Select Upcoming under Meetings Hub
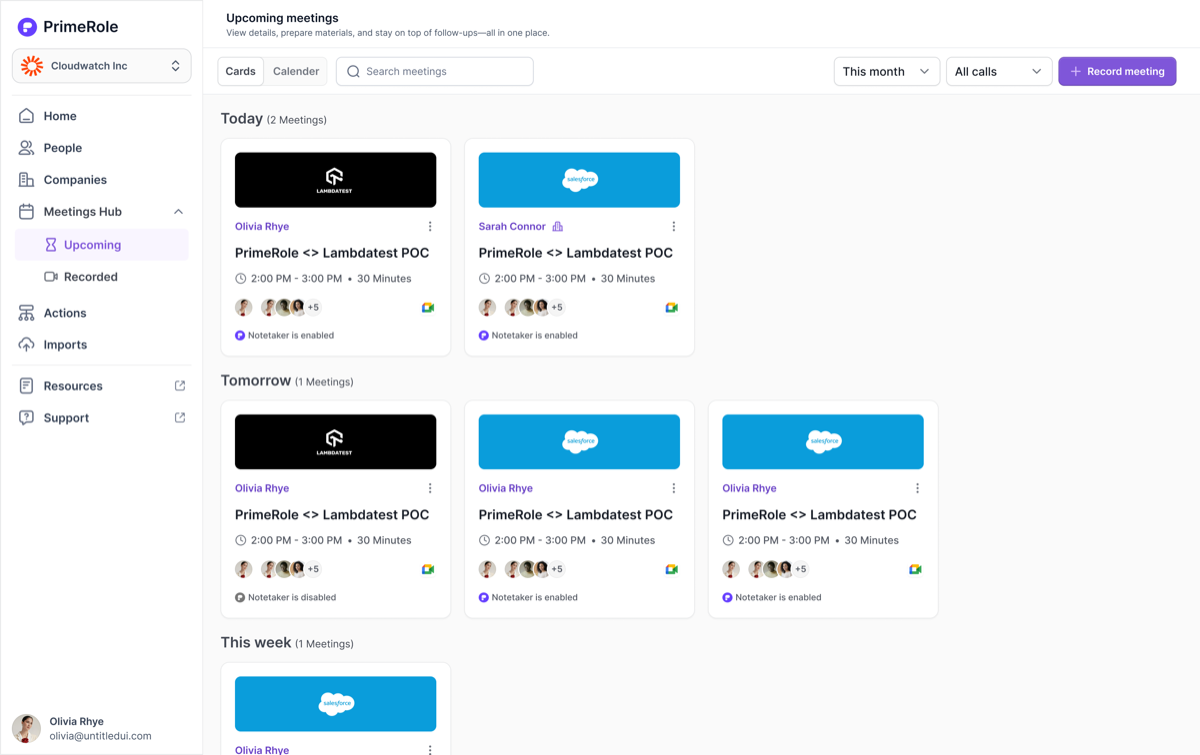Screen dimensions: 1200x755 [102, 245]
